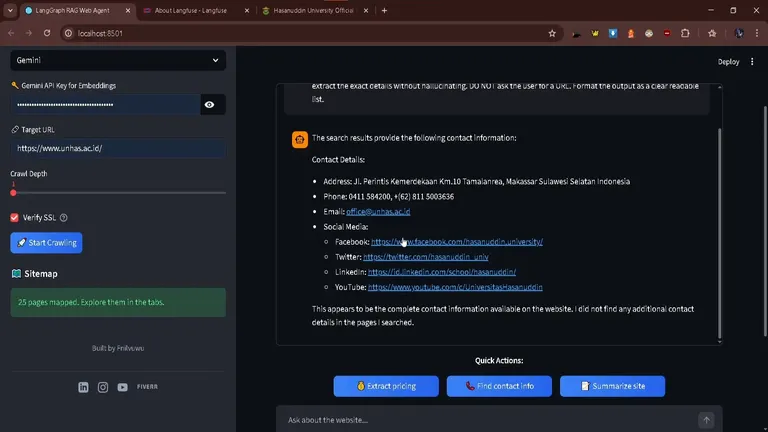Open the browser profile avatar

coord(739,33)
